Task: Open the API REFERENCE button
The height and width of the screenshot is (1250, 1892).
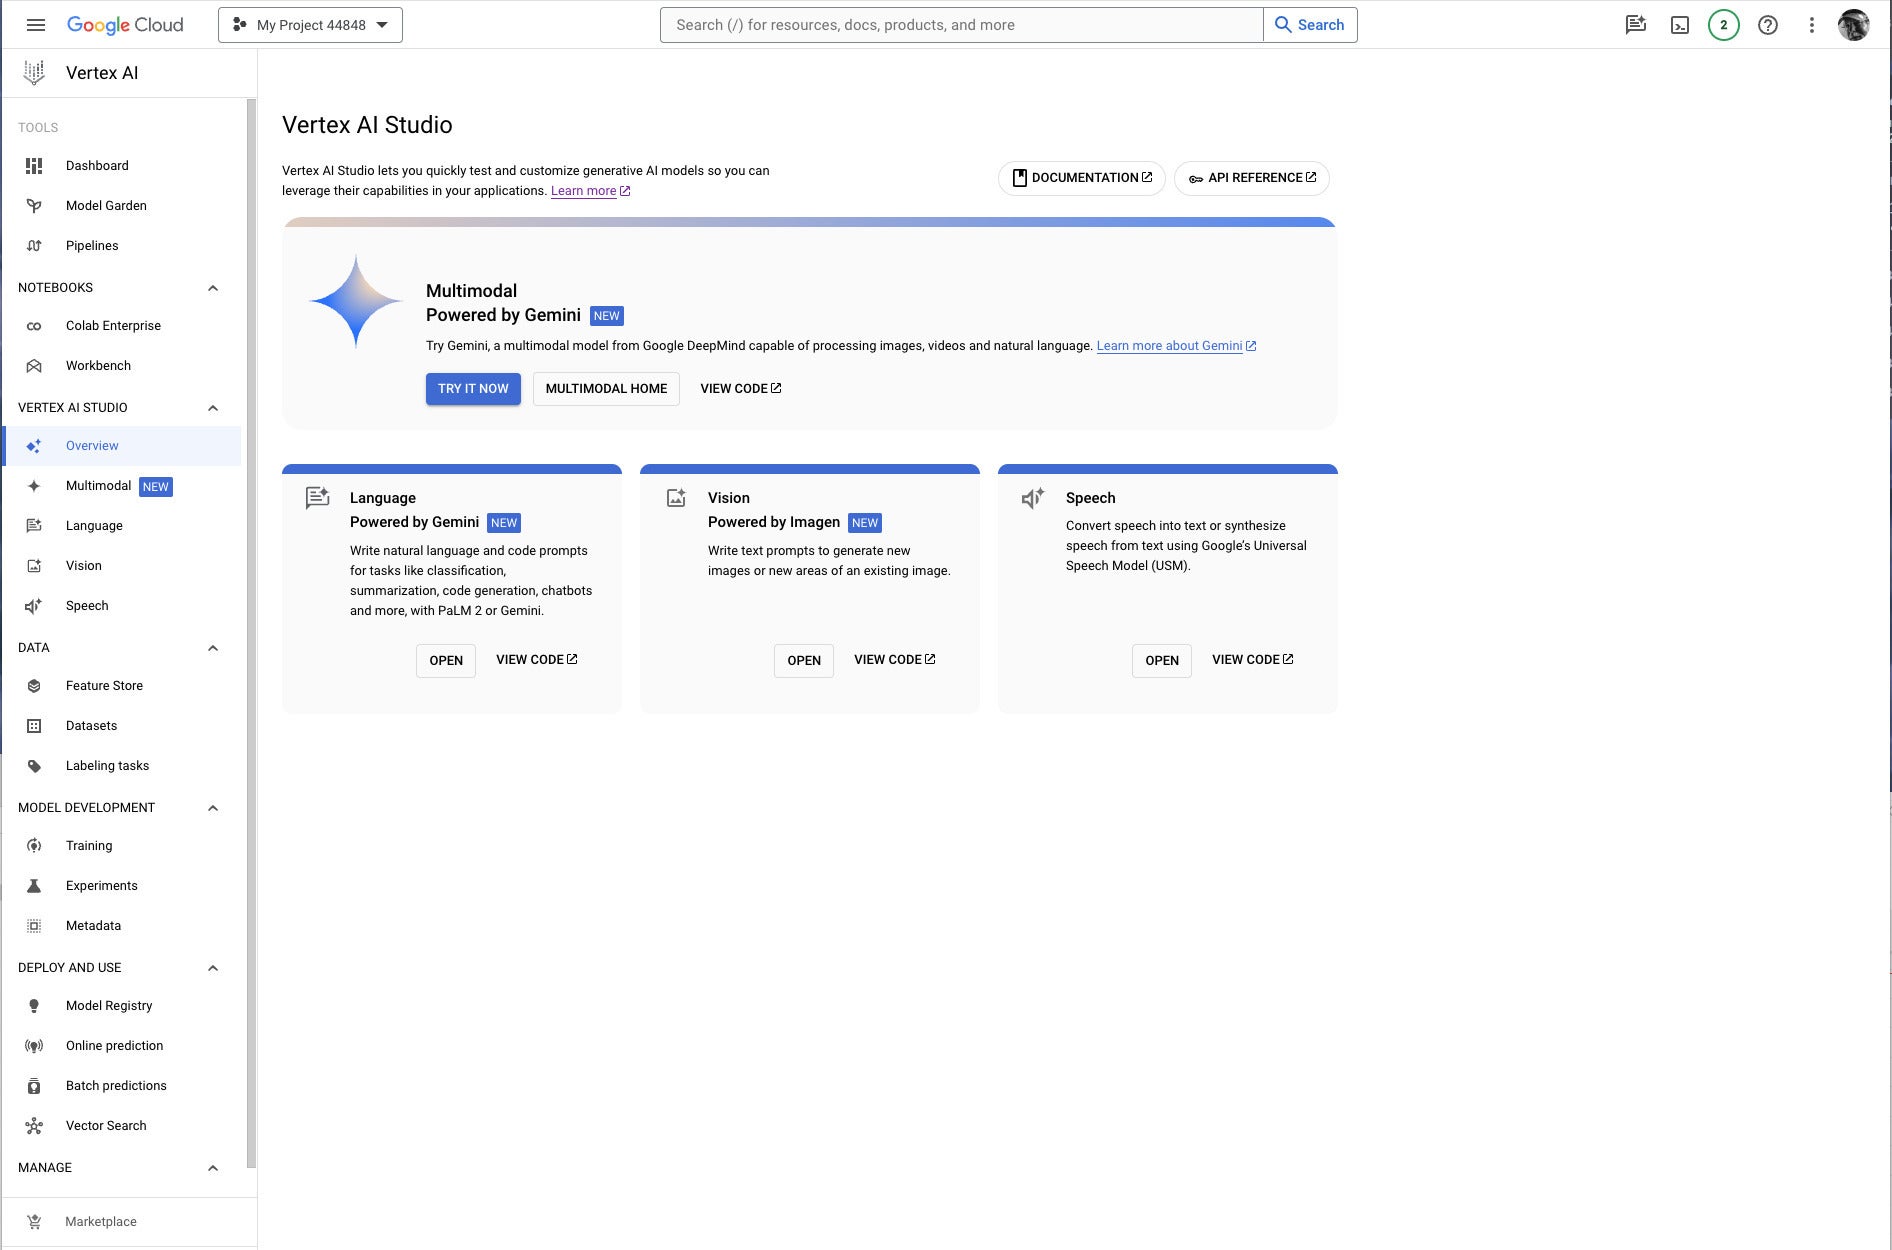Action: (x=1252, y=178)
